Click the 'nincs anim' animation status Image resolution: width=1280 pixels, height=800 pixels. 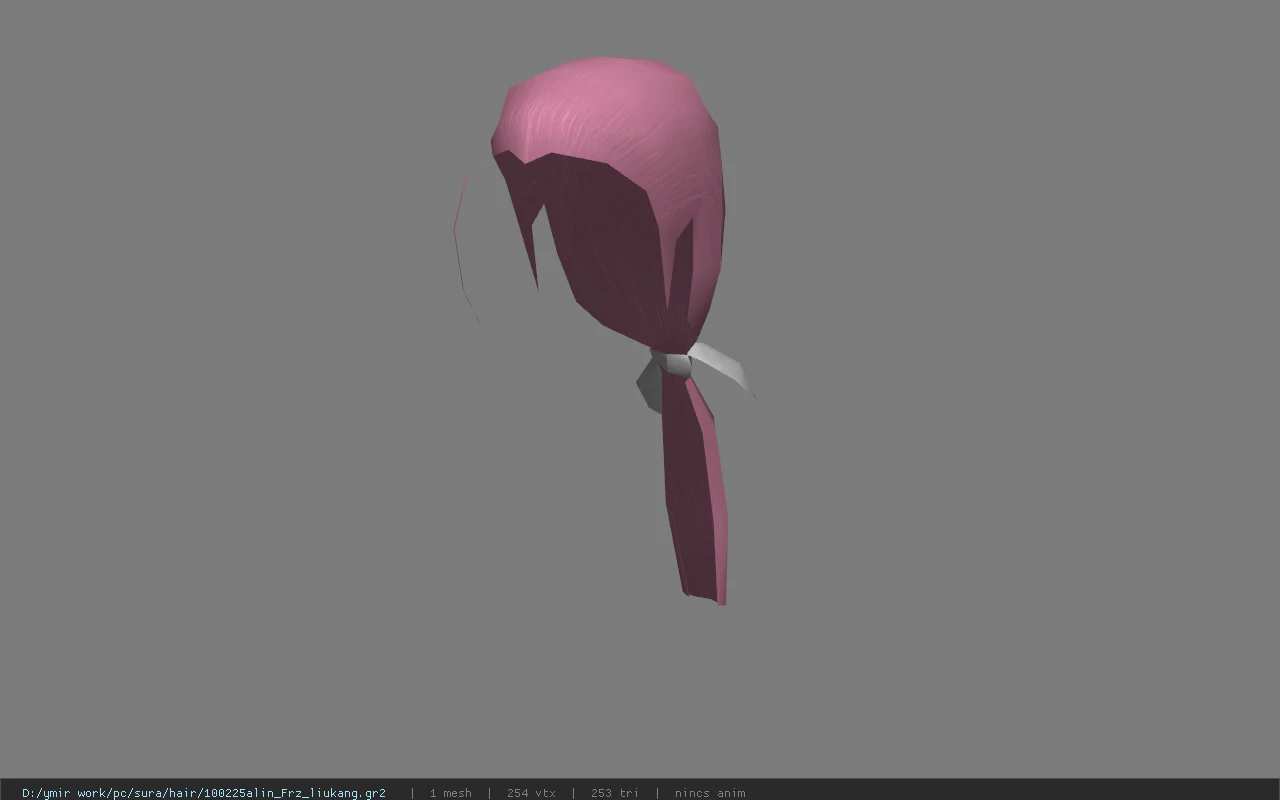[x=710, y=793]
